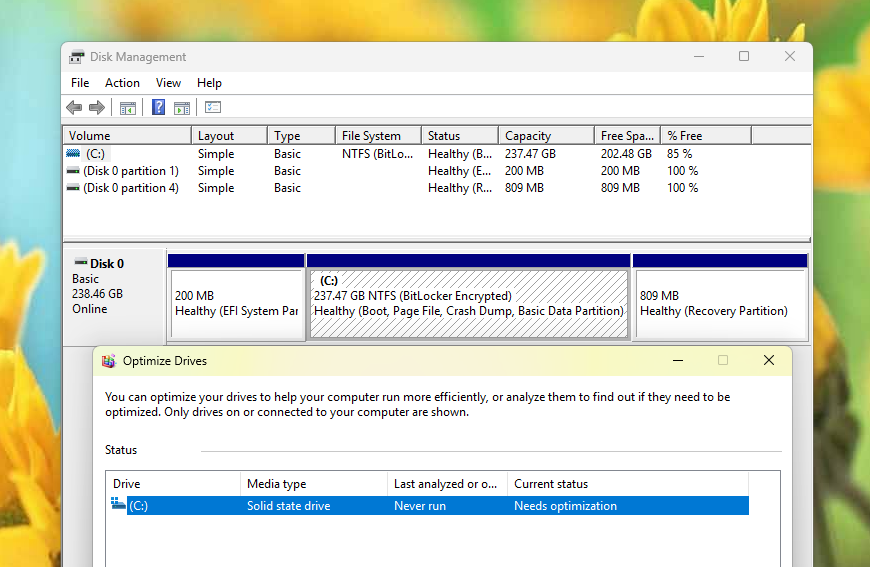
Task: Click Solid state drive media type cell
Action: 289,505
